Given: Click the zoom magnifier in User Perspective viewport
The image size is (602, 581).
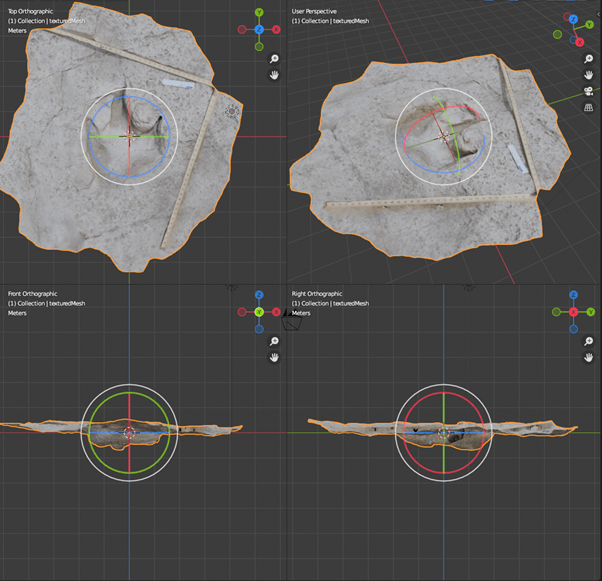Looking at the screenshot, I should pos(590,59).
